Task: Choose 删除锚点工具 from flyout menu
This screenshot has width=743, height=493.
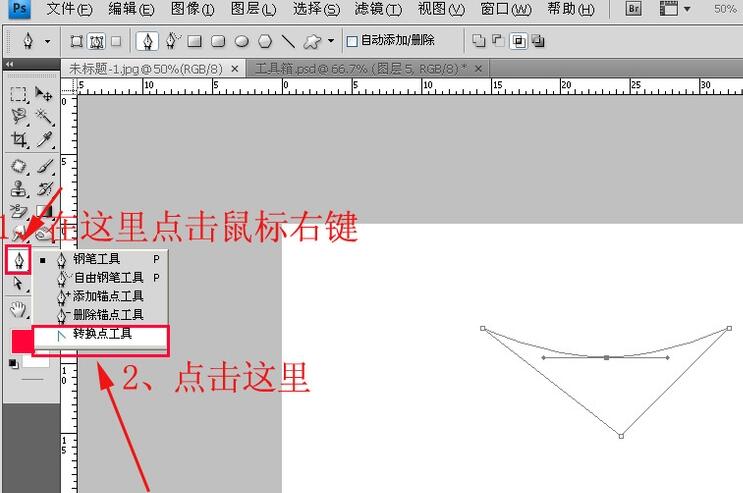Action: [x=100, y=315]
